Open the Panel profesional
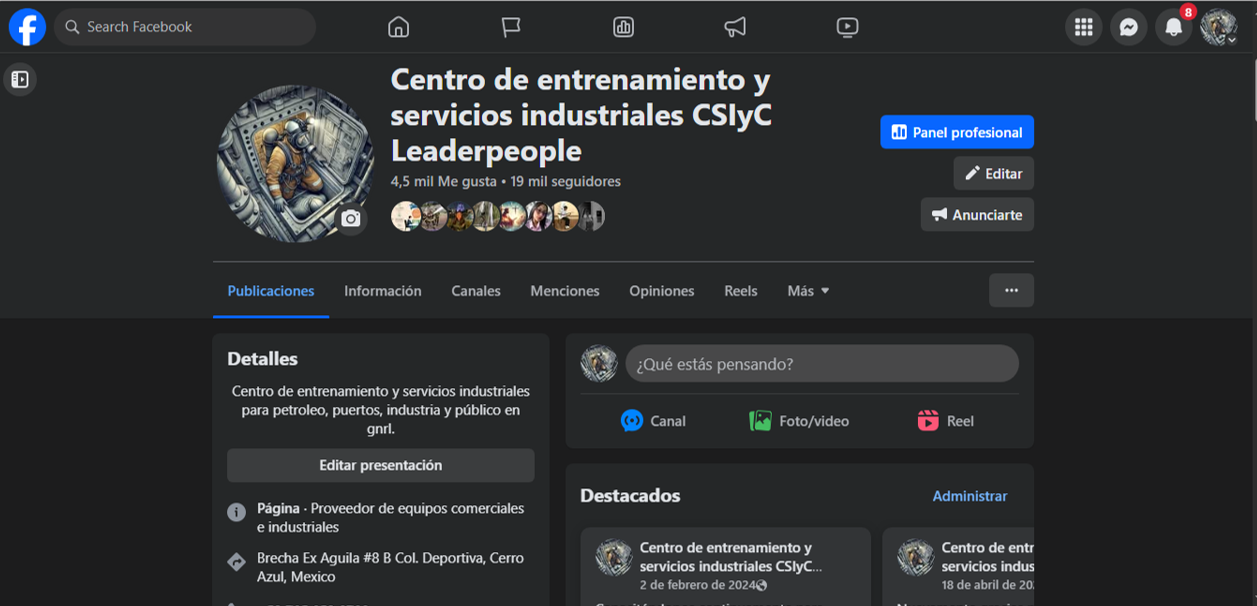This screenshot has width=1257, height=606. coord(957,132)
